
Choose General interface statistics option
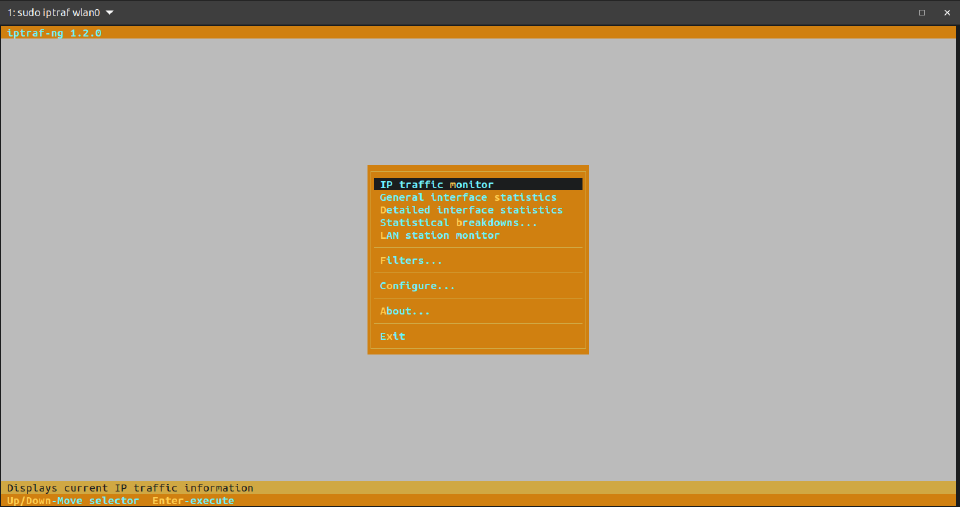(467, 198)
